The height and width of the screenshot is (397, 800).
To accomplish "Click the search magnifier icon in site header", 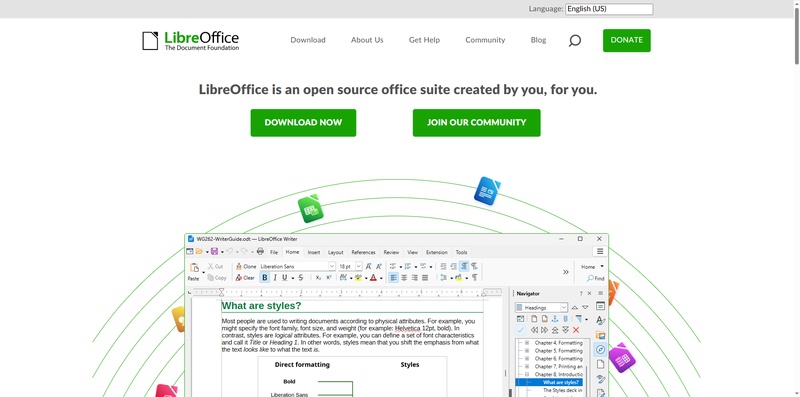I will 574,40.
